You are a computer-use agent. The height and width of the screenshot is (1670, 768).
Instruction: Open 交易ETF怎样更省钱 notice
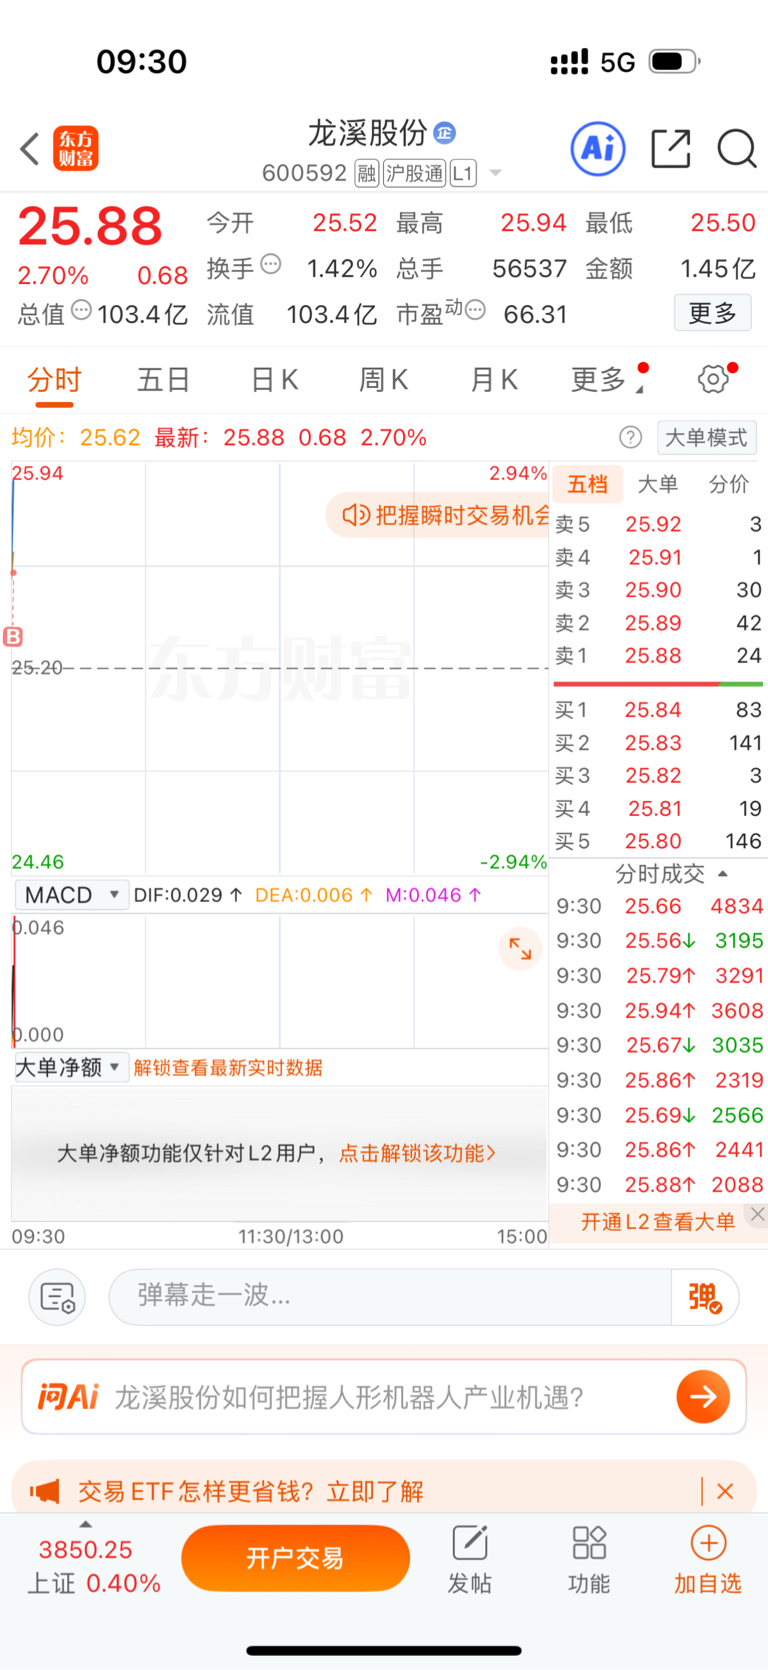click(x=251, y=1491)
